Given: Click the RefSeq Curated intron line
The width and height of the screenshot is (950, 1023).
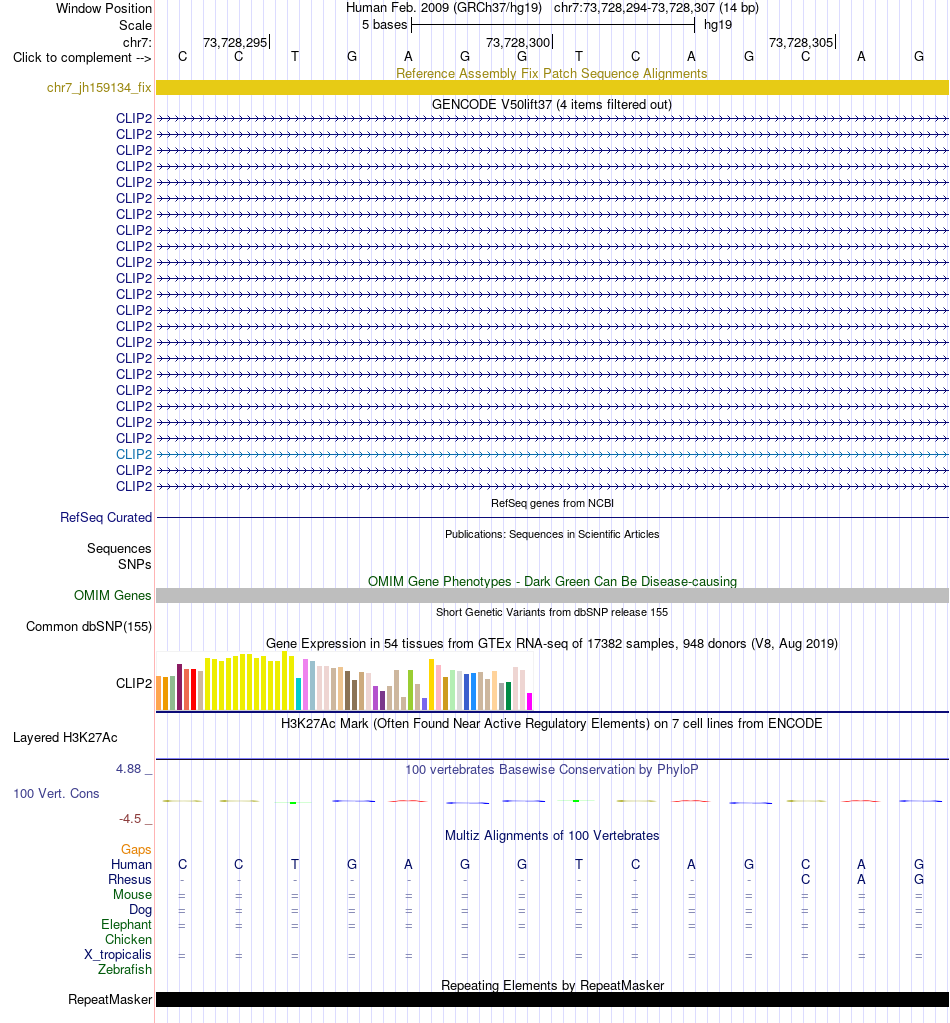Looking at the screenshot, I should pyautogui.click(x=552, y=517).
